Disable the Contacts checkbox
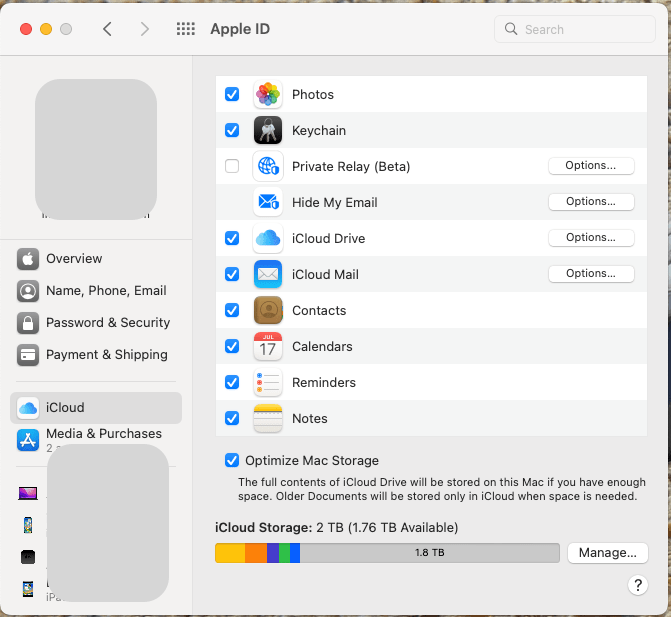The image size is (671, 617). click(232, 310)
